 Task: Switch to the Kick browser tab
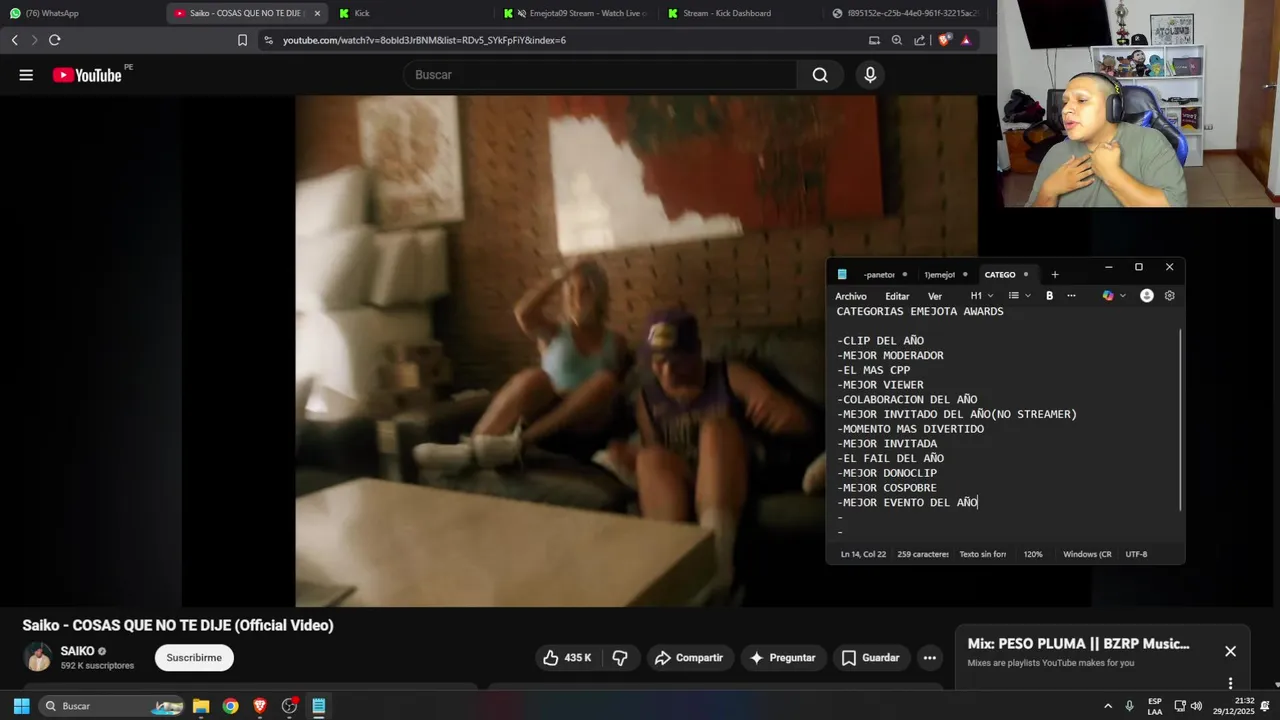click(x=410, y=13)
